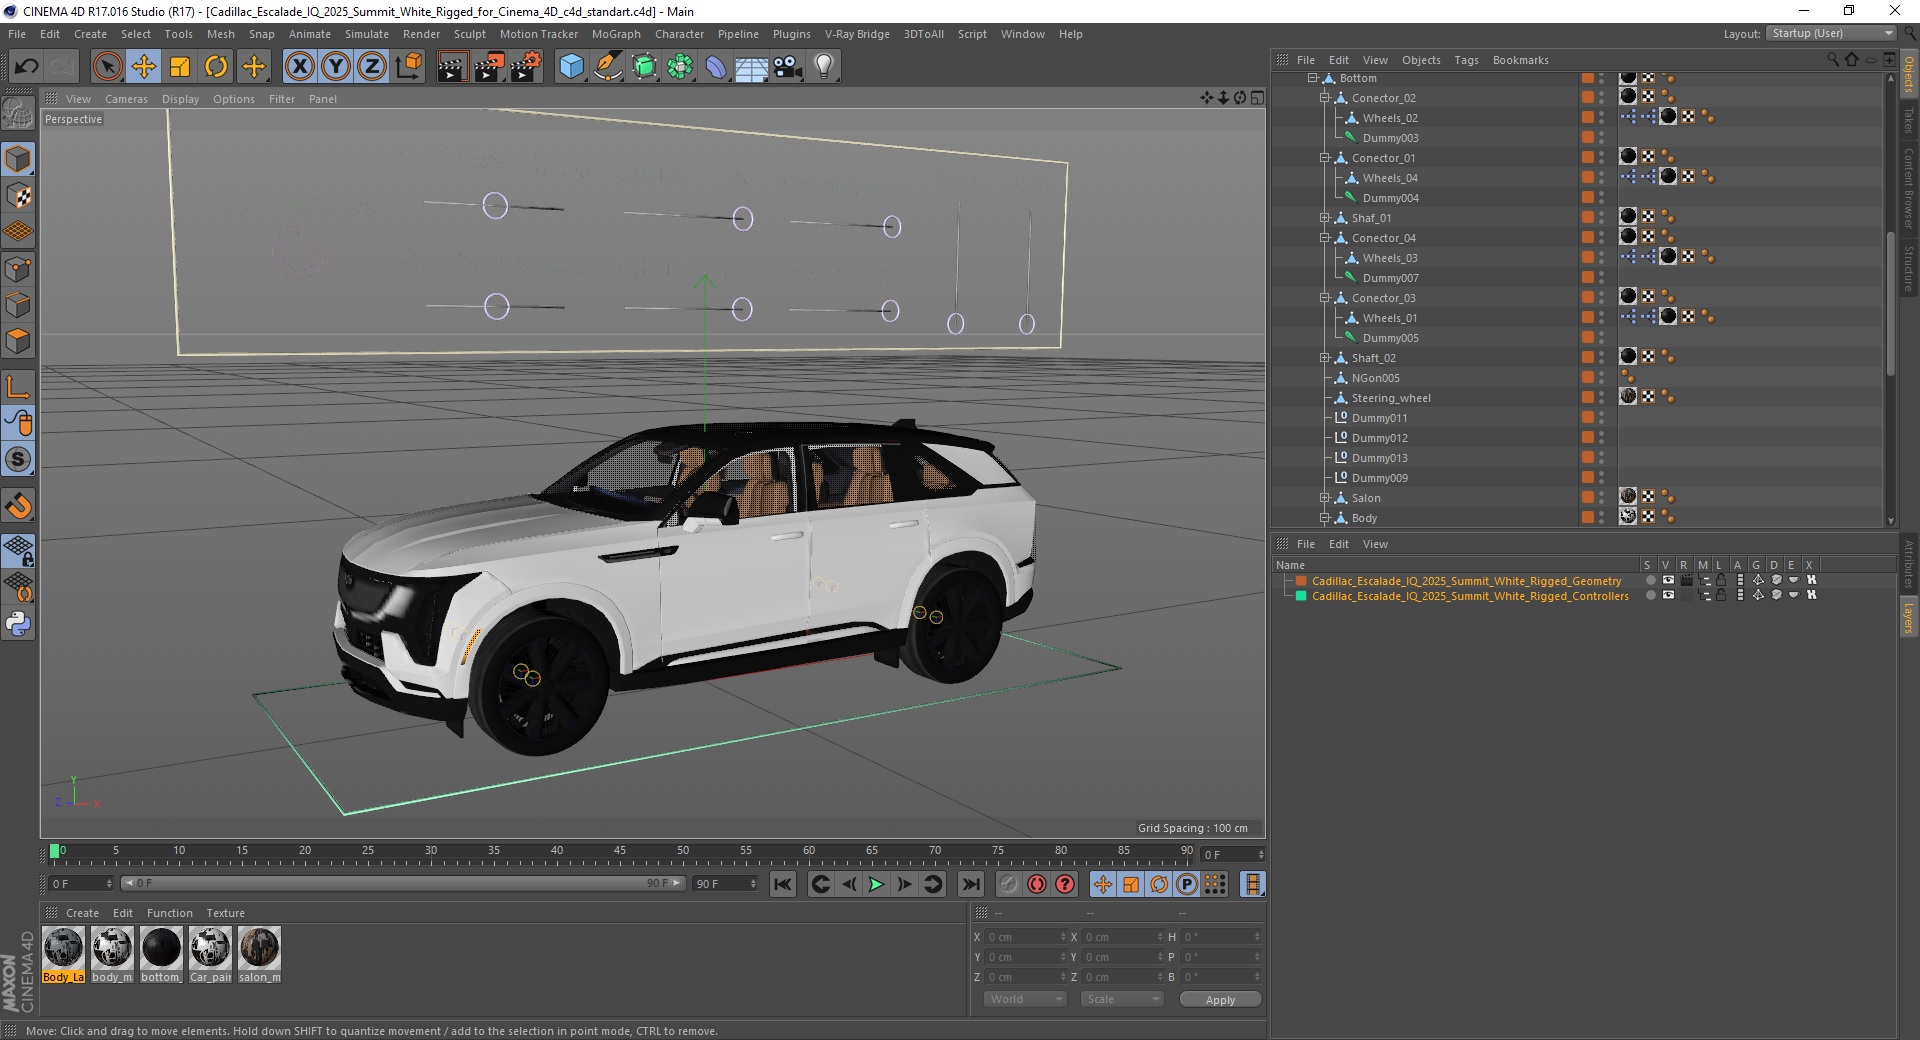Play the animation forward
The width and height of the screenshot is (1920, 1040).
point(876,884)
